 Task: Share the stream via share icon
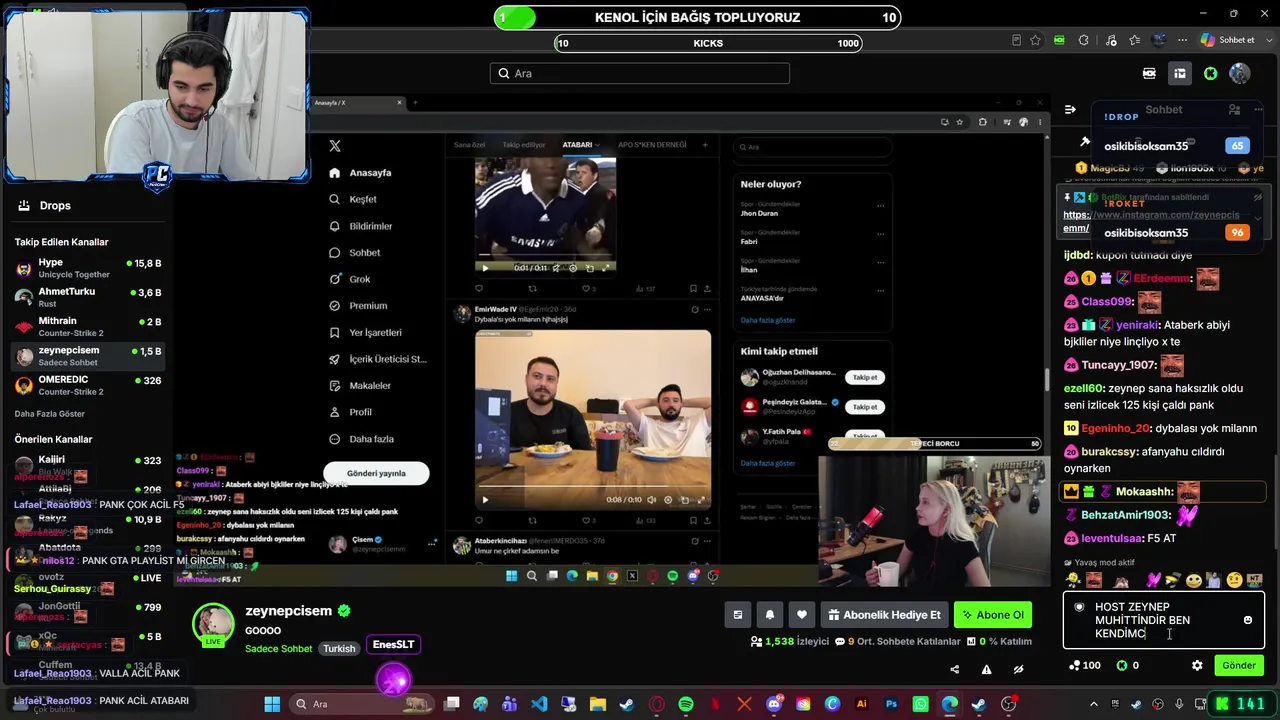click(954, 669)
